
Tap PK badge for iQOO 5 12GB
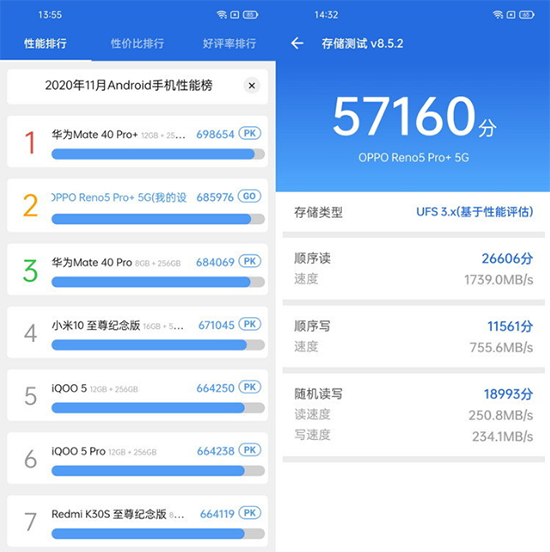250,387
